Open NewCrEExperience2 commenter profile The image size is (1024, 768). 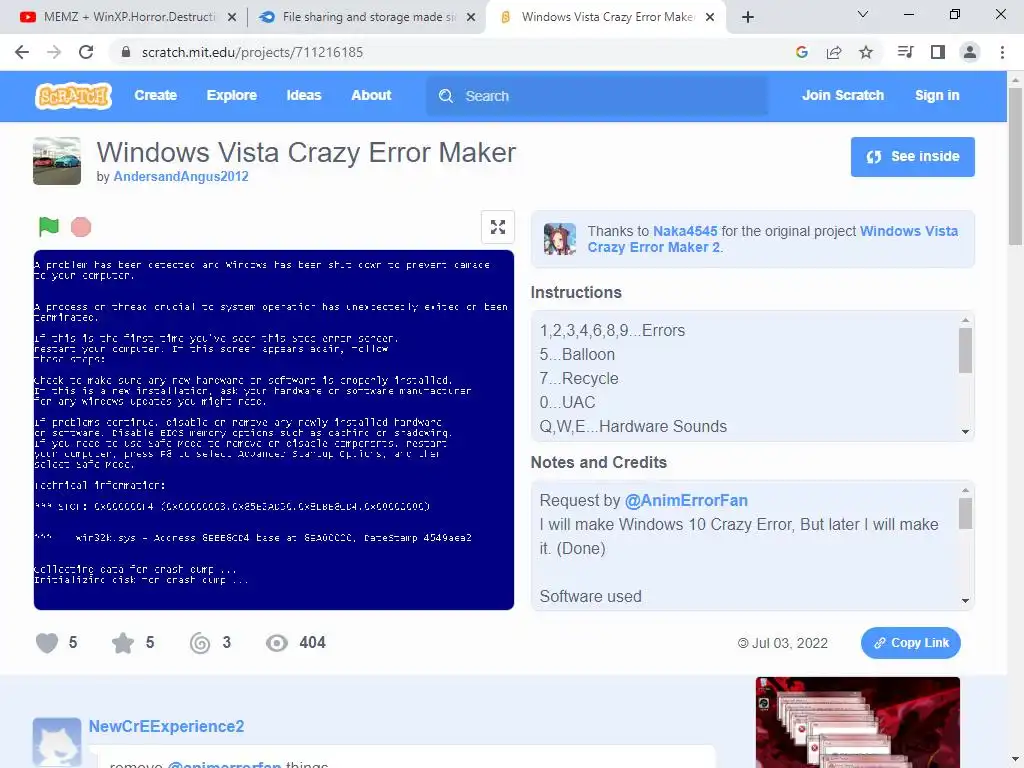point(167,726)
